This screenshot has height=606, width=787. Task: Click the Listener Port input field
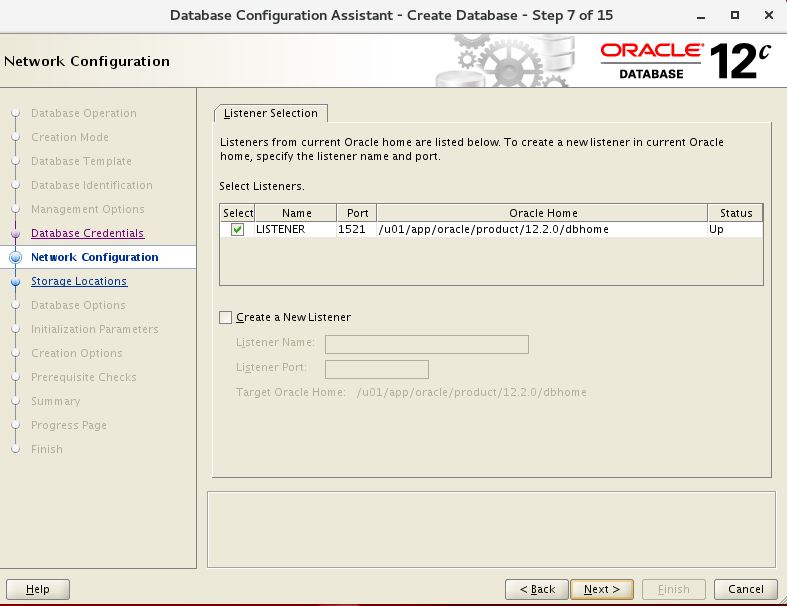point(377,370)
